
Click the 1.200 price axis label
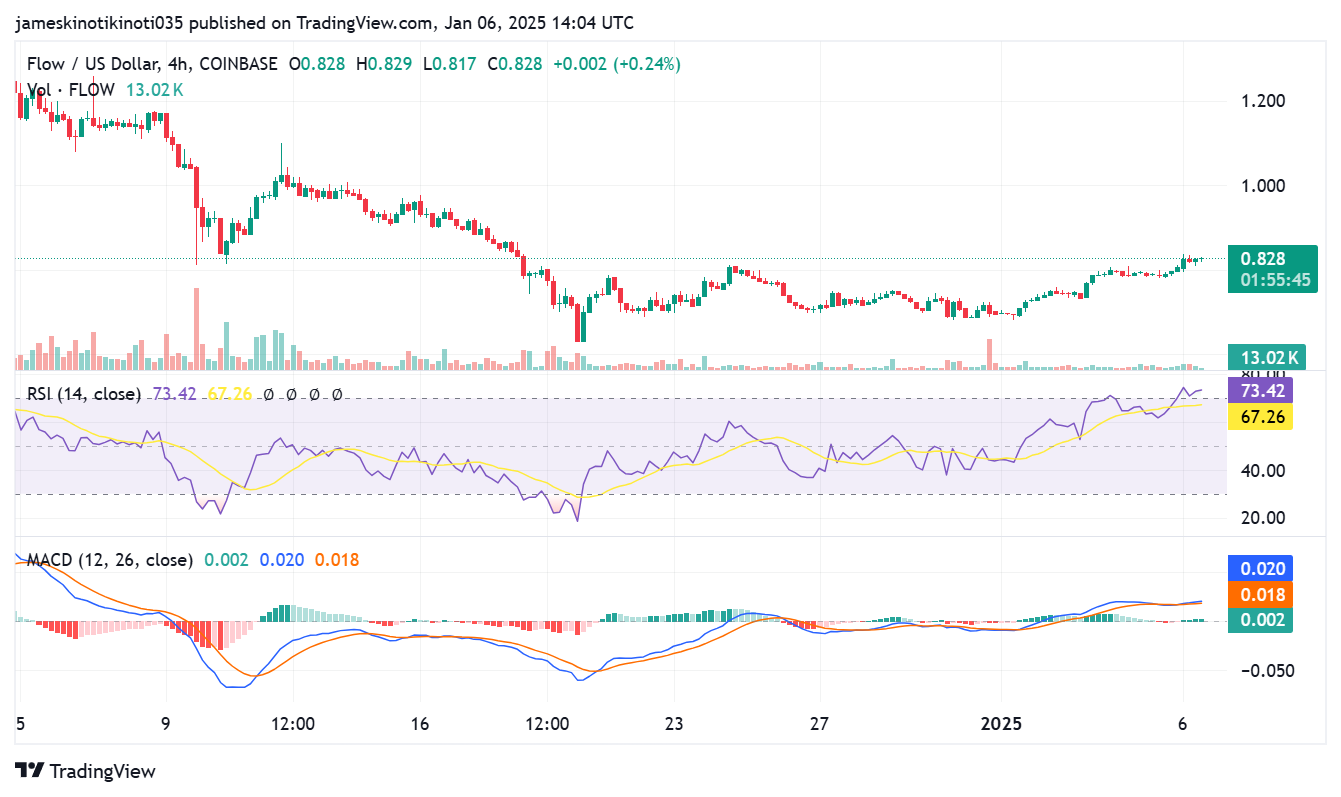pos(1261,101)
